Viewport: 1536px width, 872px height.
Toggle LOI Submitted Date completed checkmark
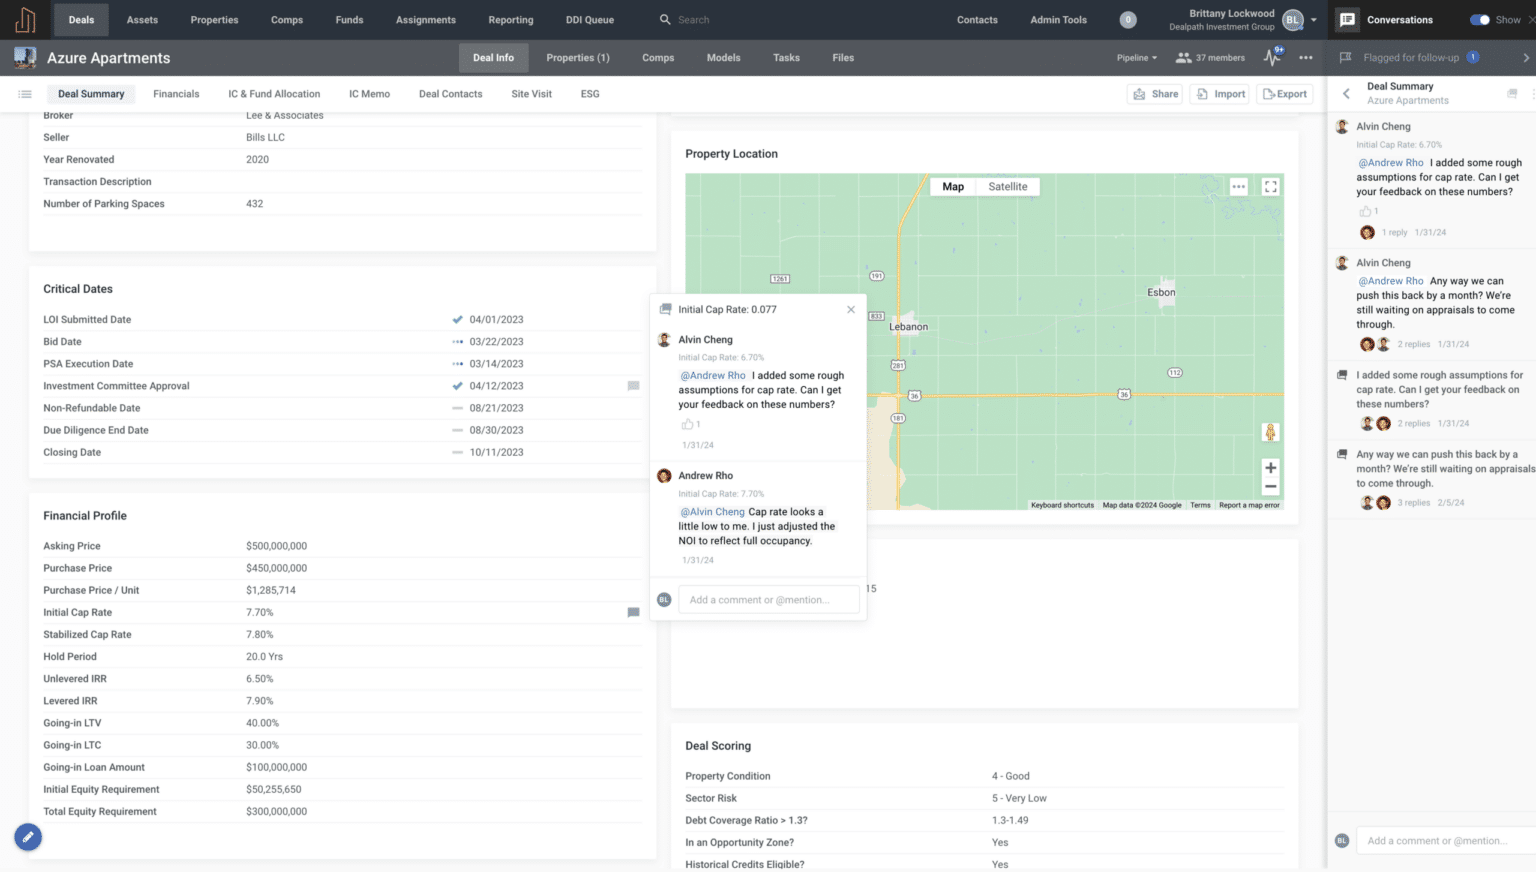coord(457,320)
